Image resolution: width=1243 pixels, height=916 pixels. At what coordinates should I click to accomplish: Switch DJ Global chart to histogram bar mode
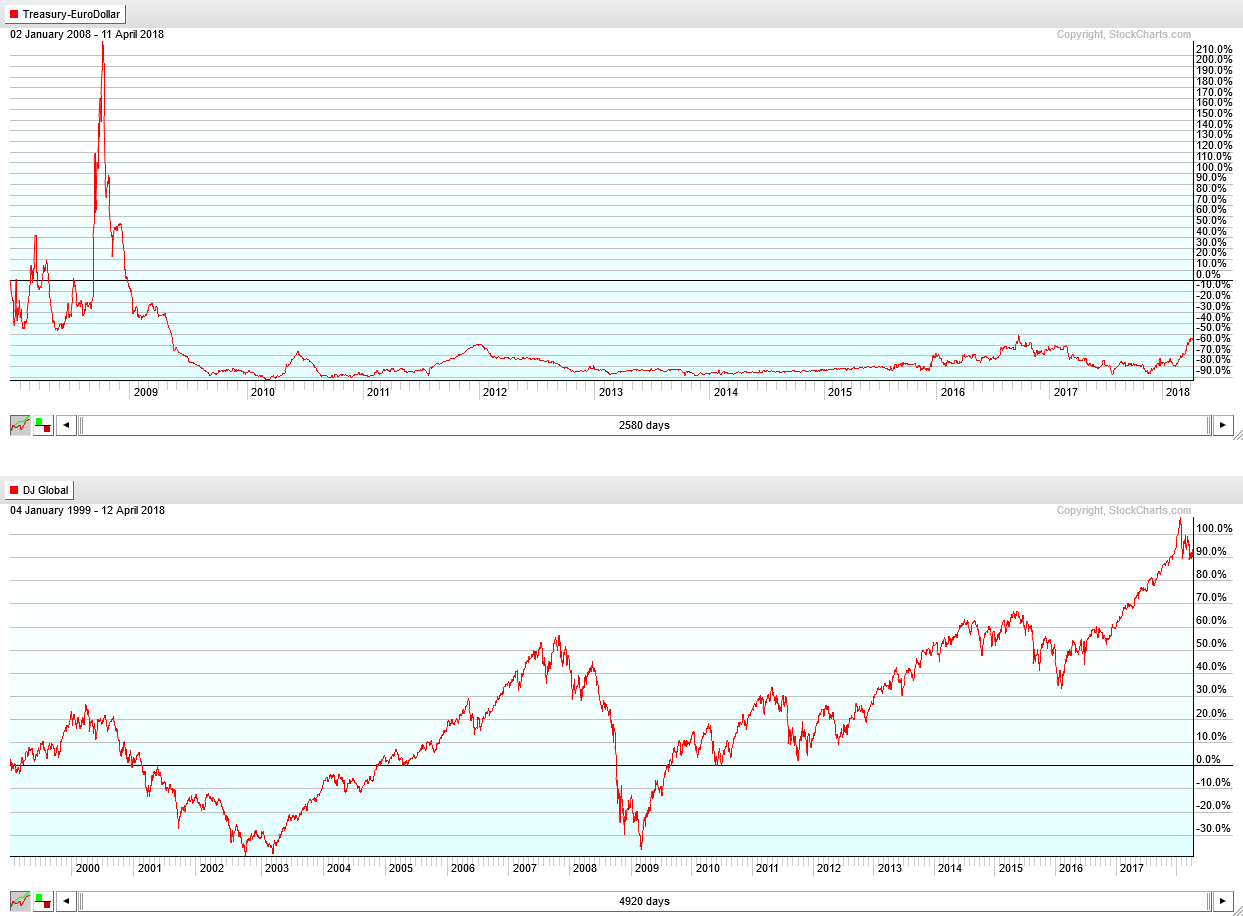43,901
